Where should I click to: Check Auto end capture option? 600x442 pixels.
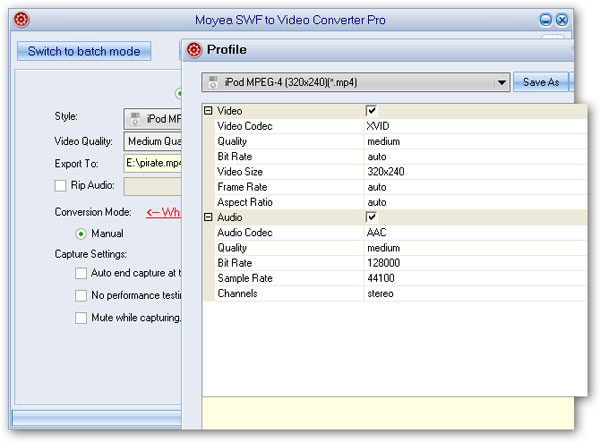tap(81, 273)
